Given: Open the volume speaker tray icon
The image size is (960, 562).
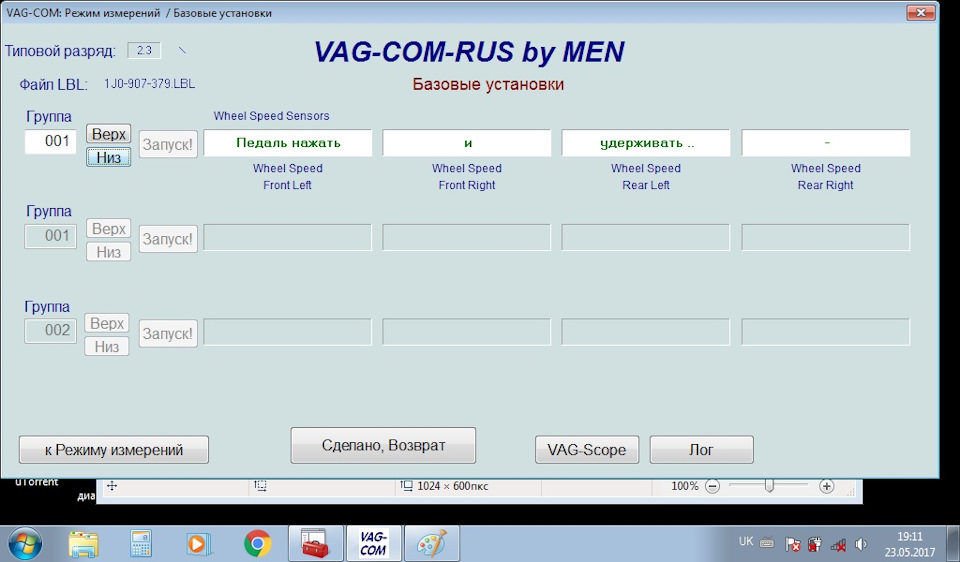Looking at the screenshot, I should [861, 544].
